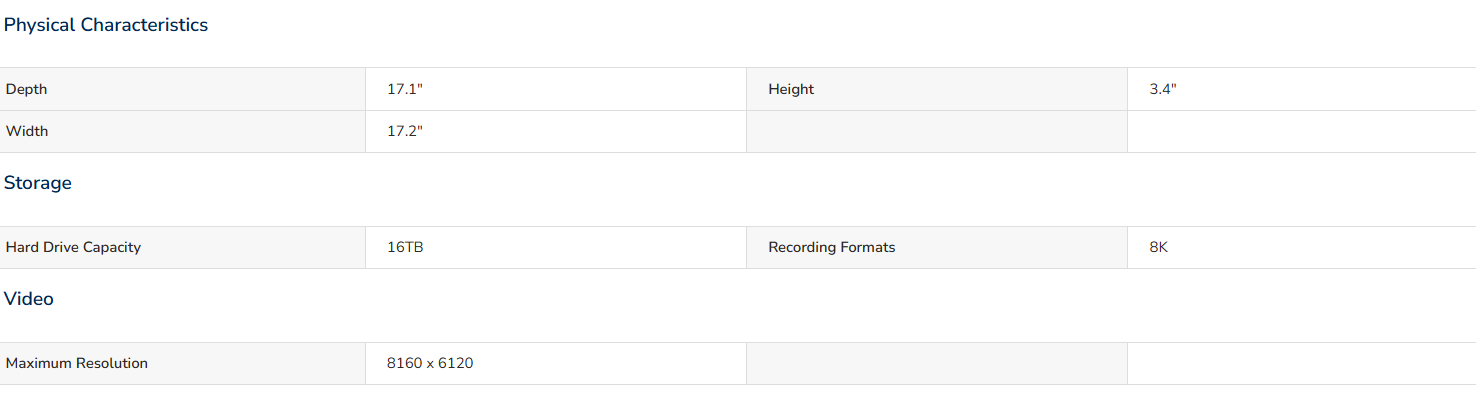Select the Depth label cell
The image size is (1476, 395).
[x=183, y=89]
